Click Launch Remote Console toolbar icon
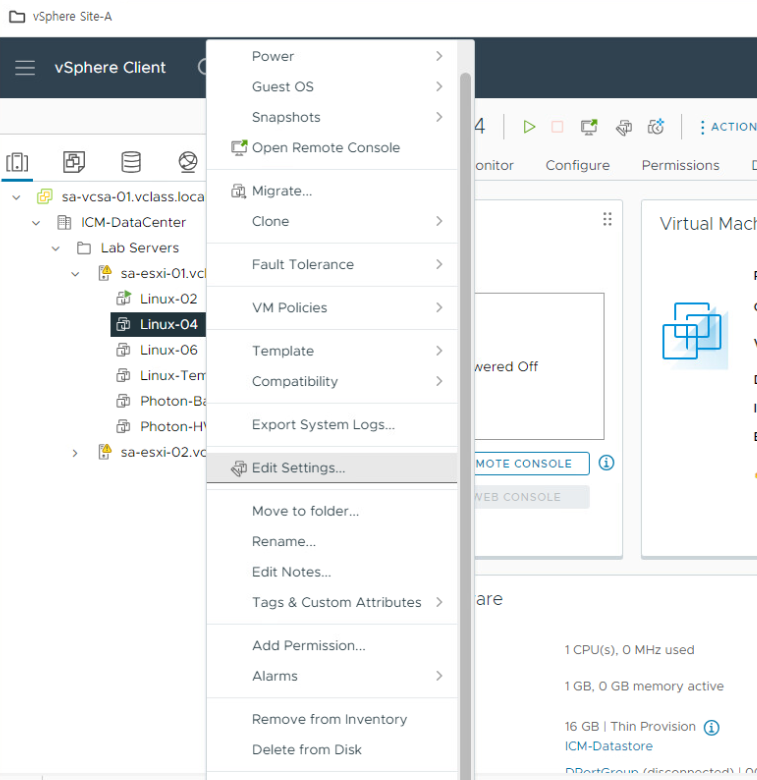Image resolution: width=757 pixels, height=780 pixels. [589, 127]
